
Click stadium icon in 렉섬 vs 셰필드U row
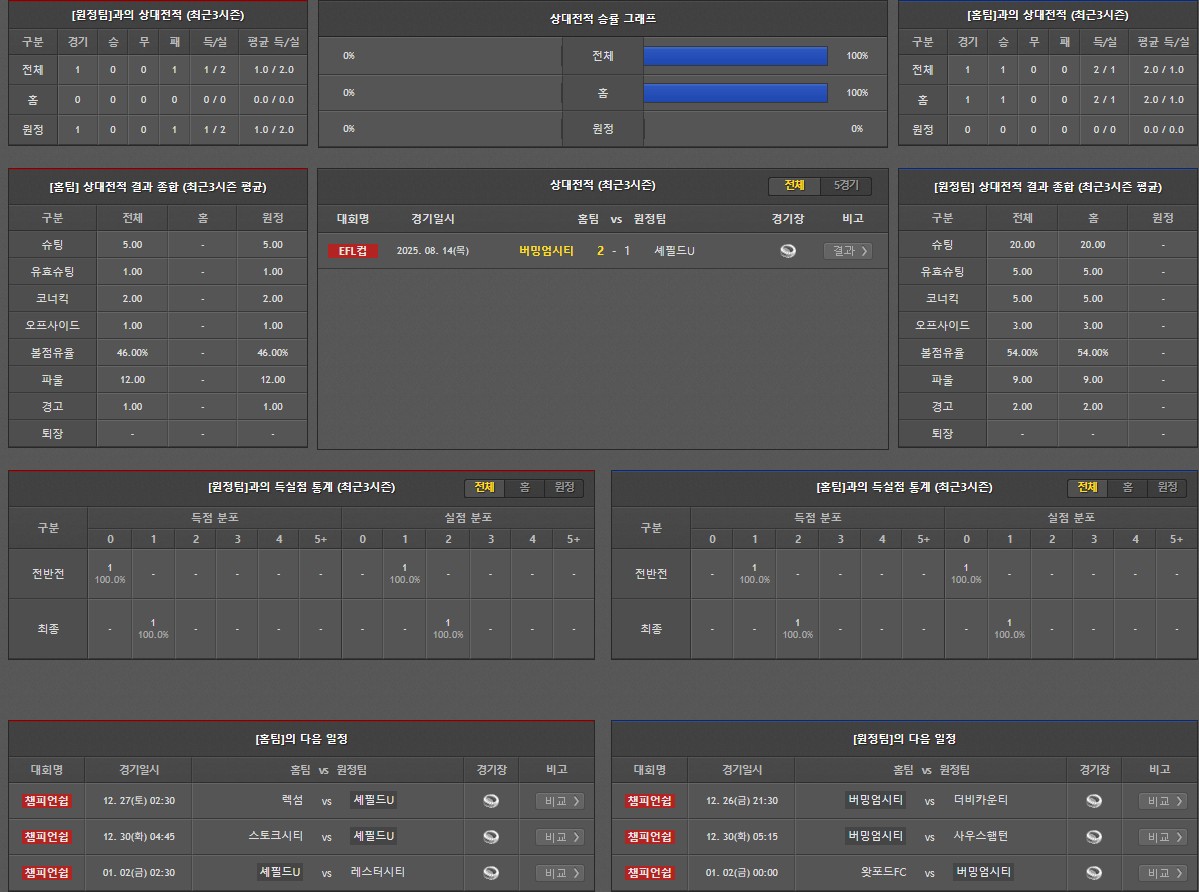[490, 801]
